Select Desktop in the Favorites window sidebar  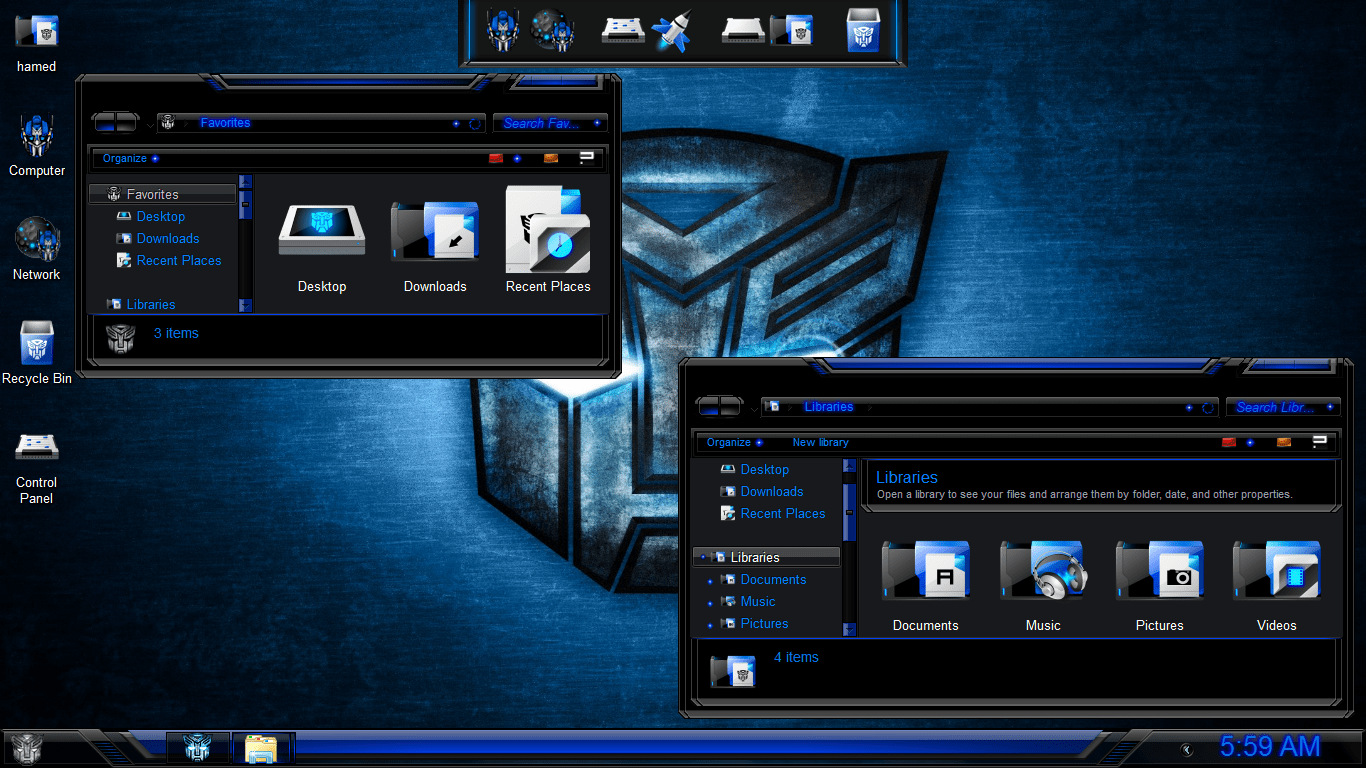pyautogui.click(x=151, y=216)
